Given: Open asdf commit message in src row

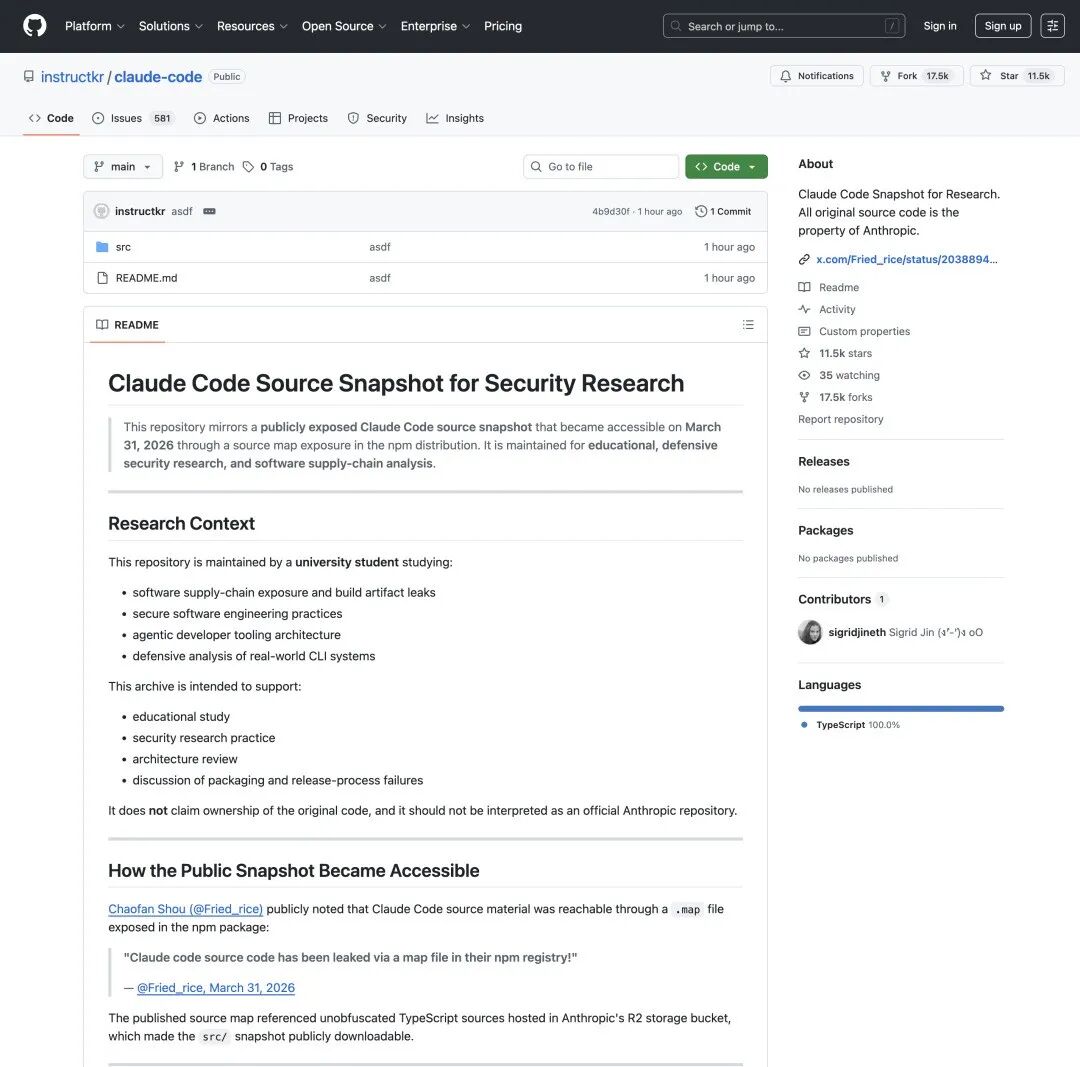Looking at the screenshot, I should tap(380, 247).
